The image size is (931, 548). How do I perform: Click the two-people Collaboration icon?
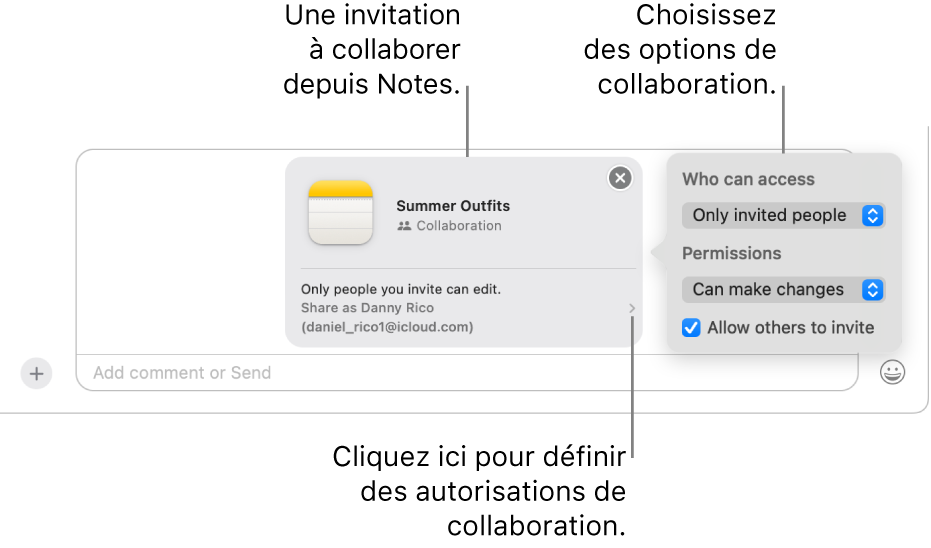[x=404, y=226]
